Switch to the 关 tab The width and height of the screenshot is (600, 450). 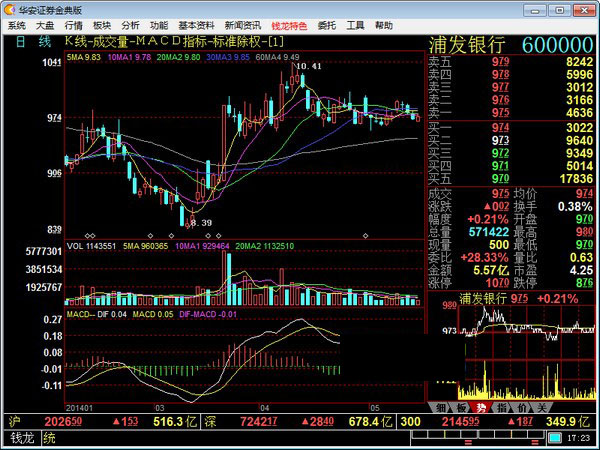click(x=542, y=408)
